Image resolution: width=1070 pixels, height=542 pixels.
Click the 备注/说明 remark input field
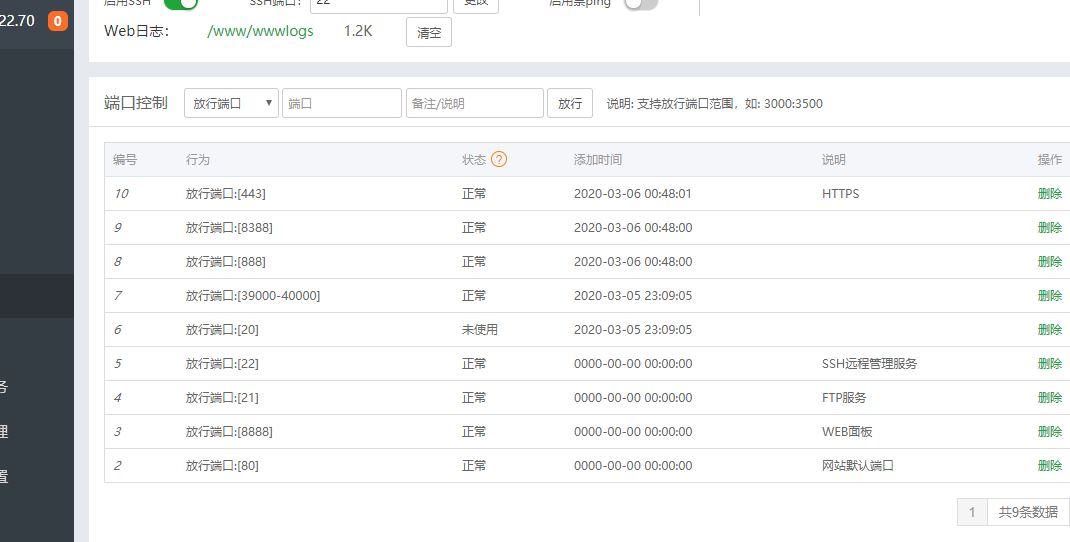(474, 103)
